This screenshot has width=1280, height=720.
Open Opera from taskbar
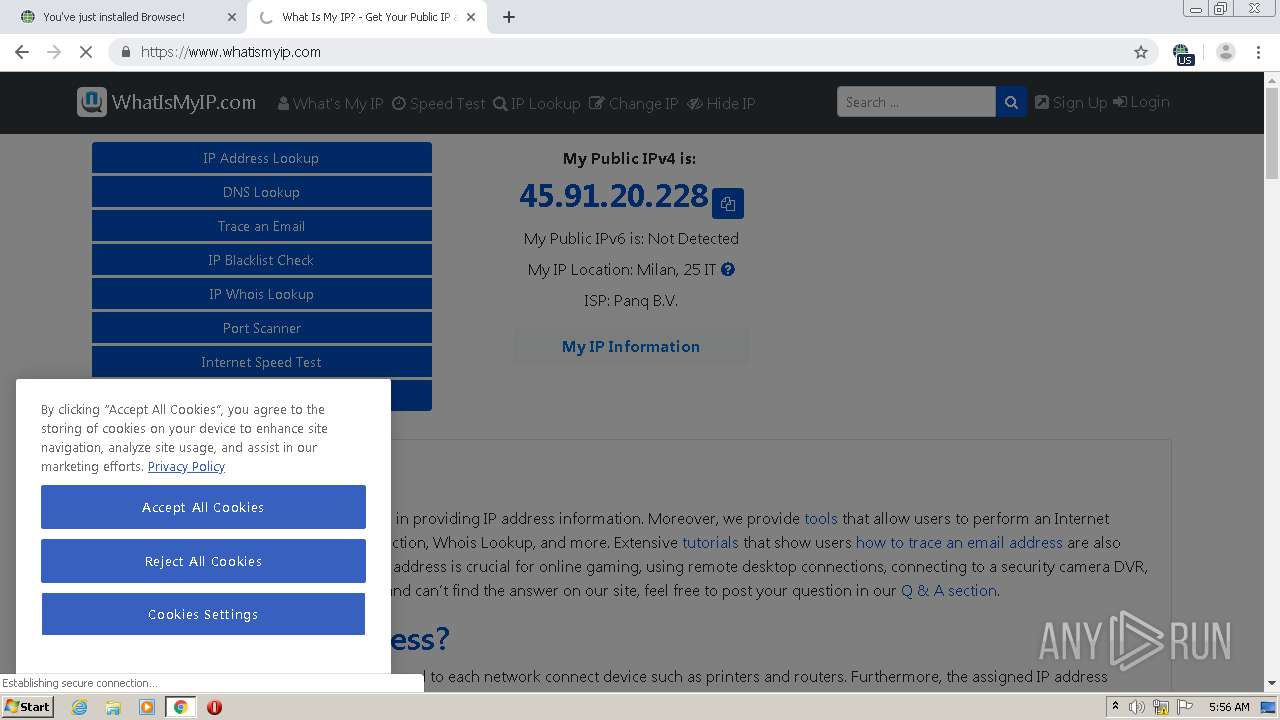pos(214,707)
